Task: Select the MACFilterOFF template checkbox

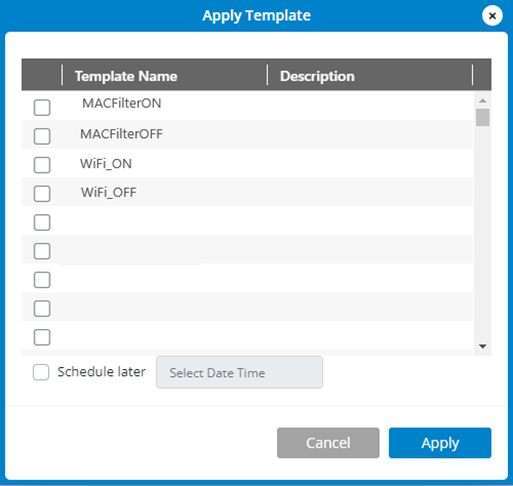Action: (x=42, y=136)
